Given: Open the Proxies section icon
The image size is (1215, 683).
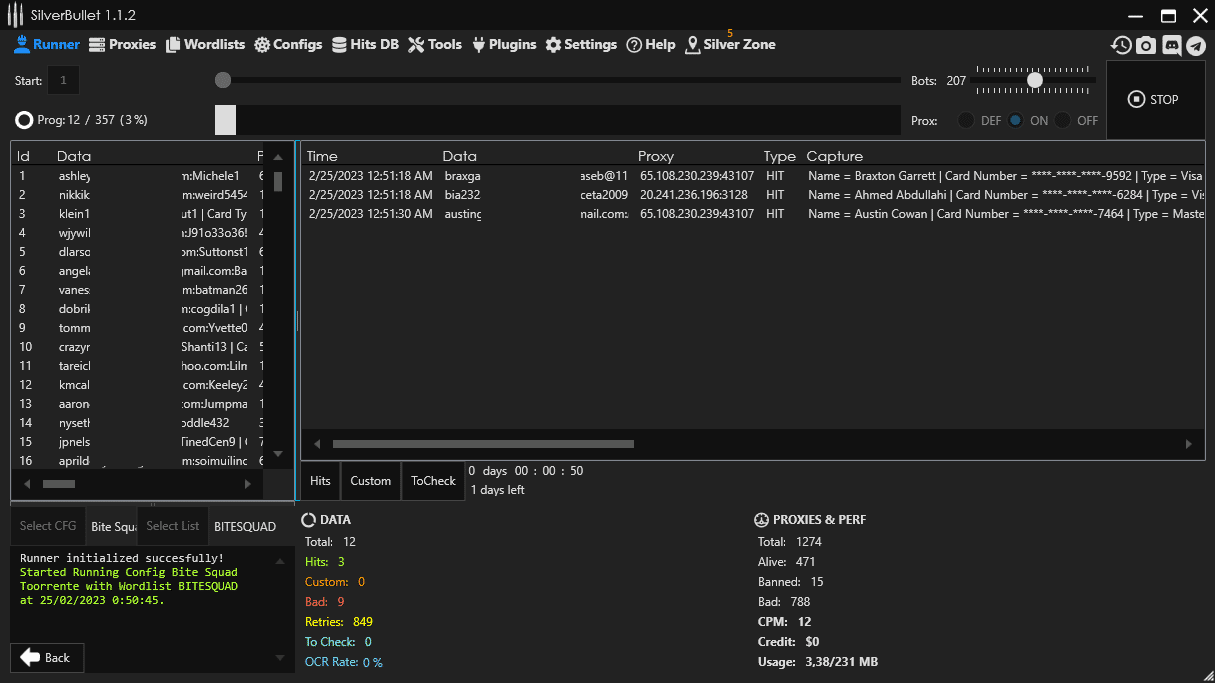Looking at the screenshot, I should (97, 45).
